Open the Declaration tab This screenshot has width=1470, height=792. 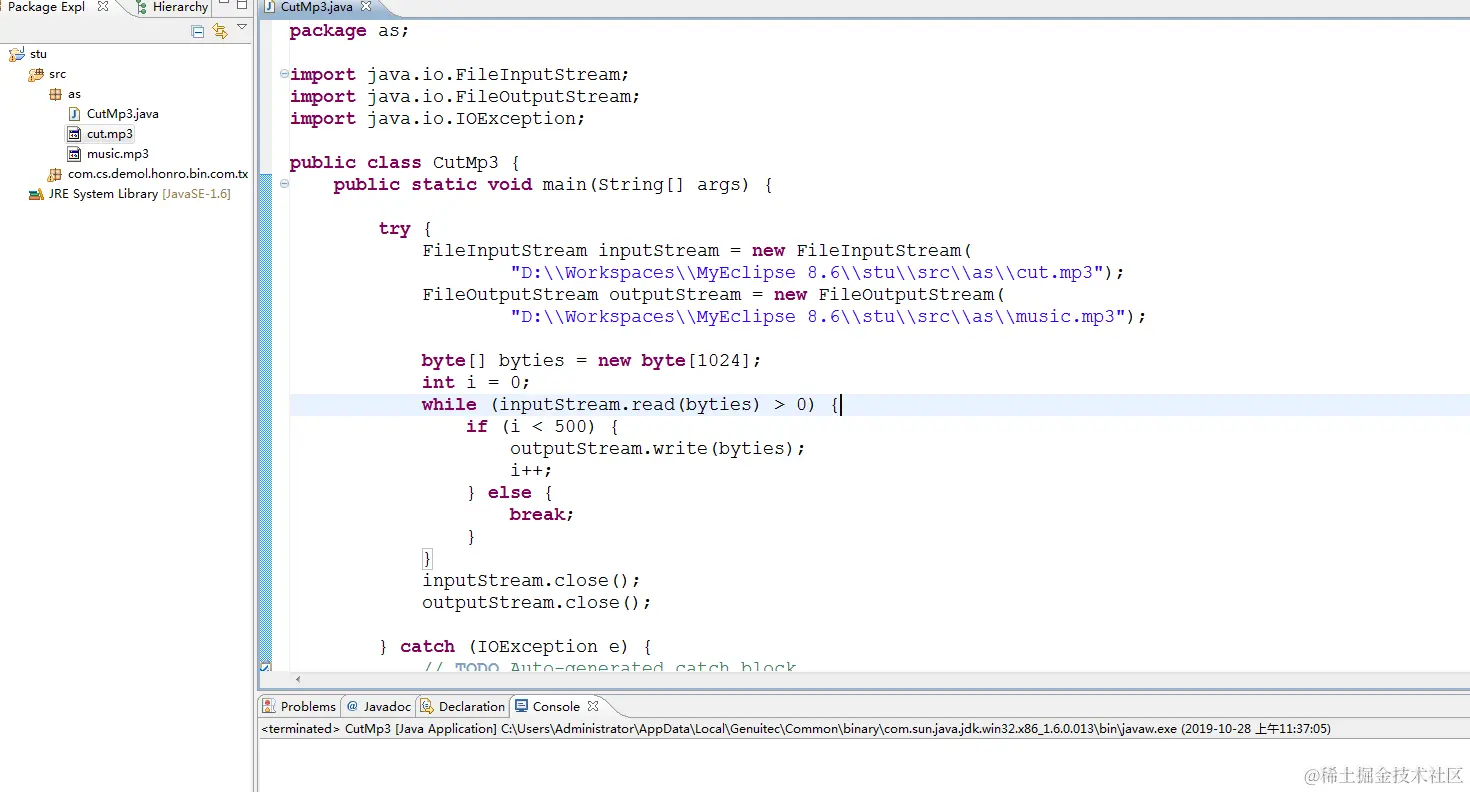tap(462, 706)
